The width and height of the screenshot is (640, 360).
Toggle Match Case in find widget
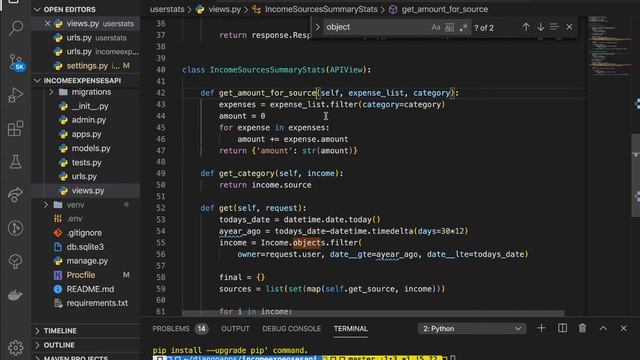pos(436,27)
